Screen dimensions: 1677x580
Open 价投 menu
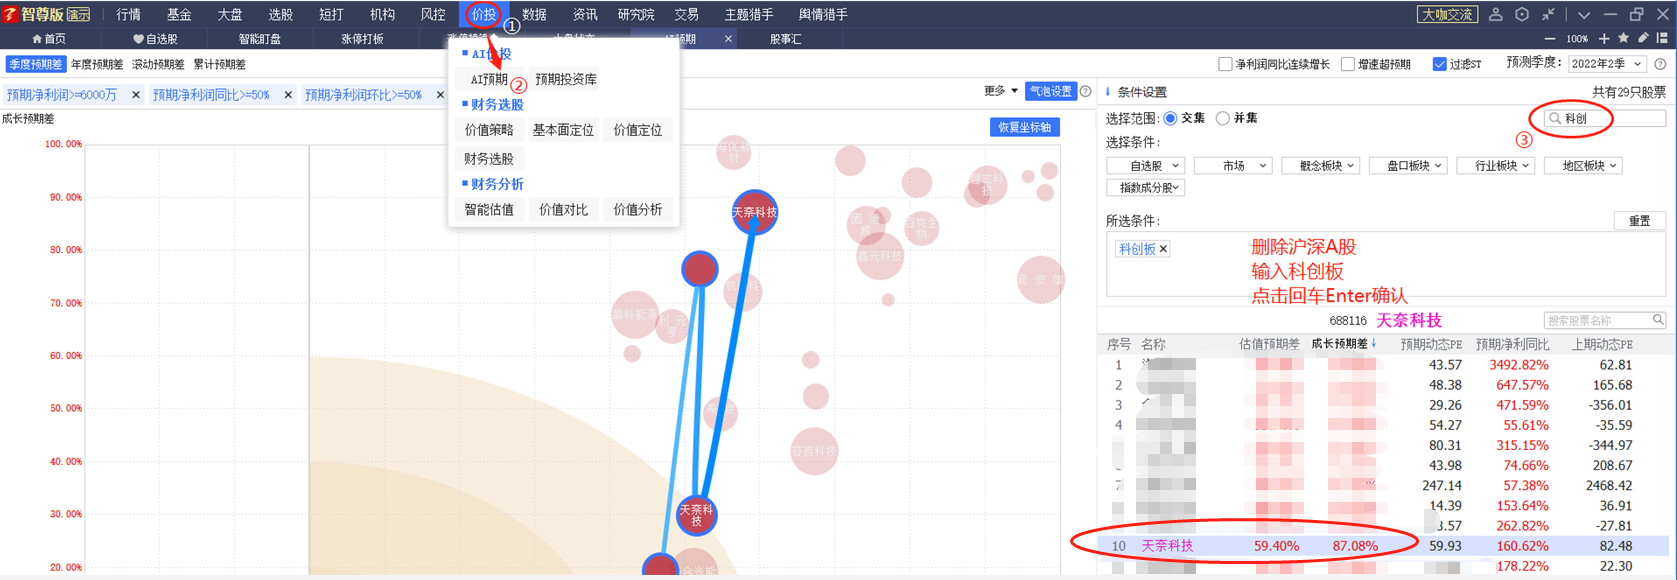pyautogui.click(x=483, y=14)
